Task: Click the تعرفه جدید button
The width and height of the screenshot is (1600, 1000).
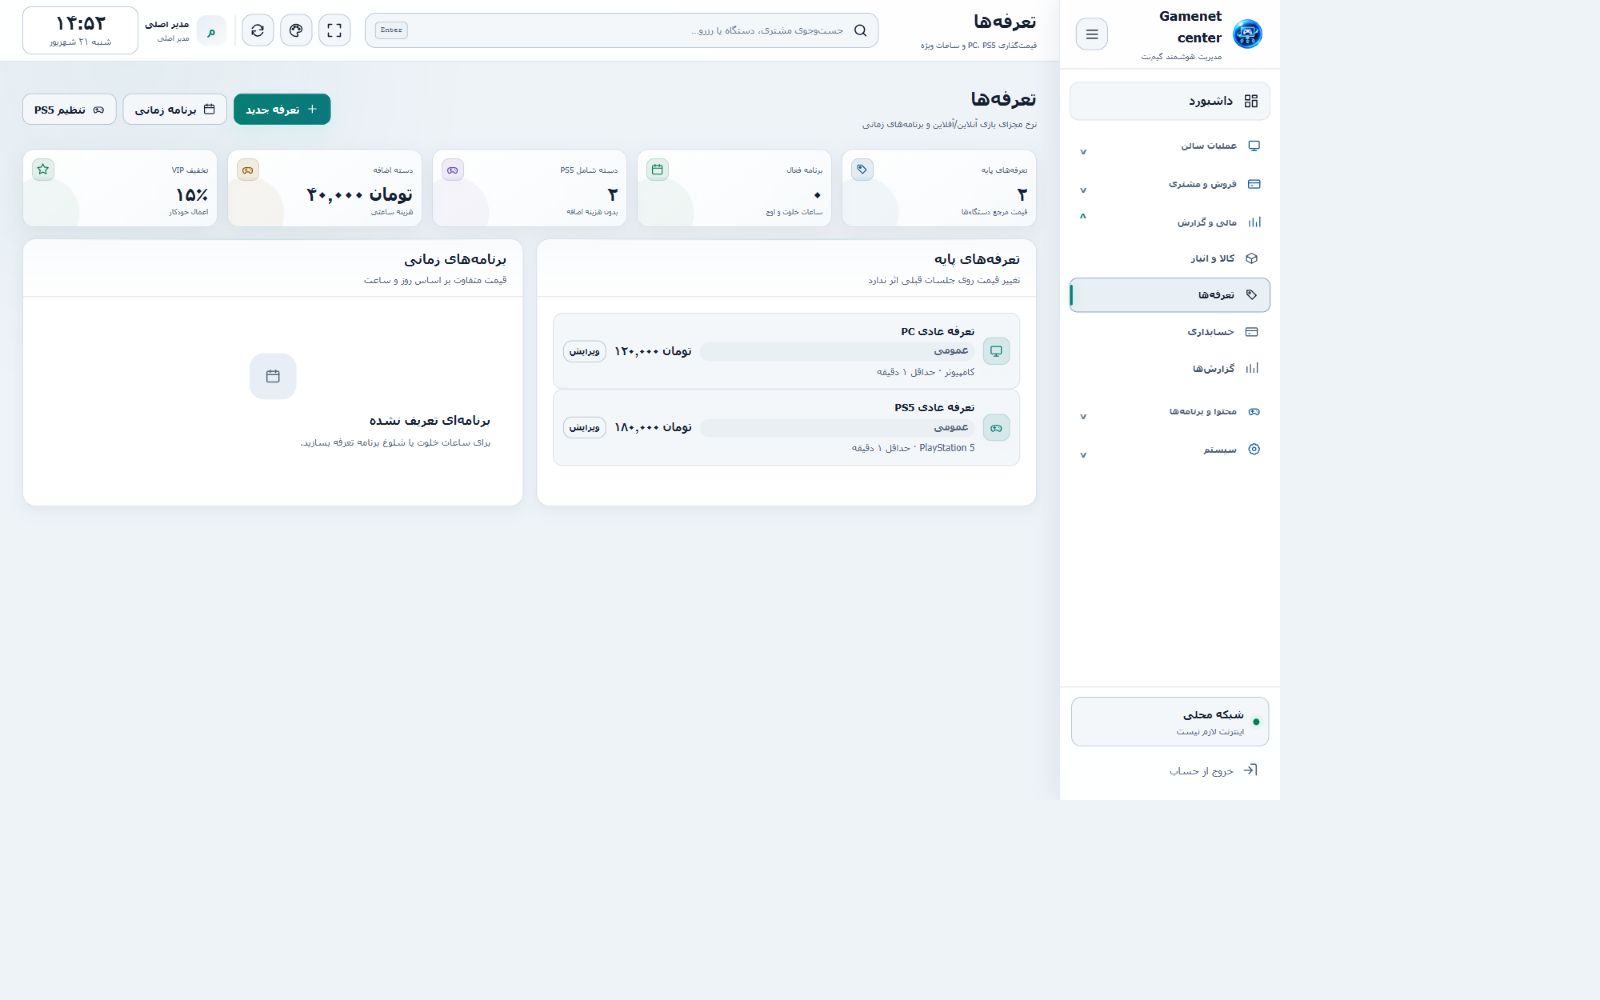Action: pos(282,109)
